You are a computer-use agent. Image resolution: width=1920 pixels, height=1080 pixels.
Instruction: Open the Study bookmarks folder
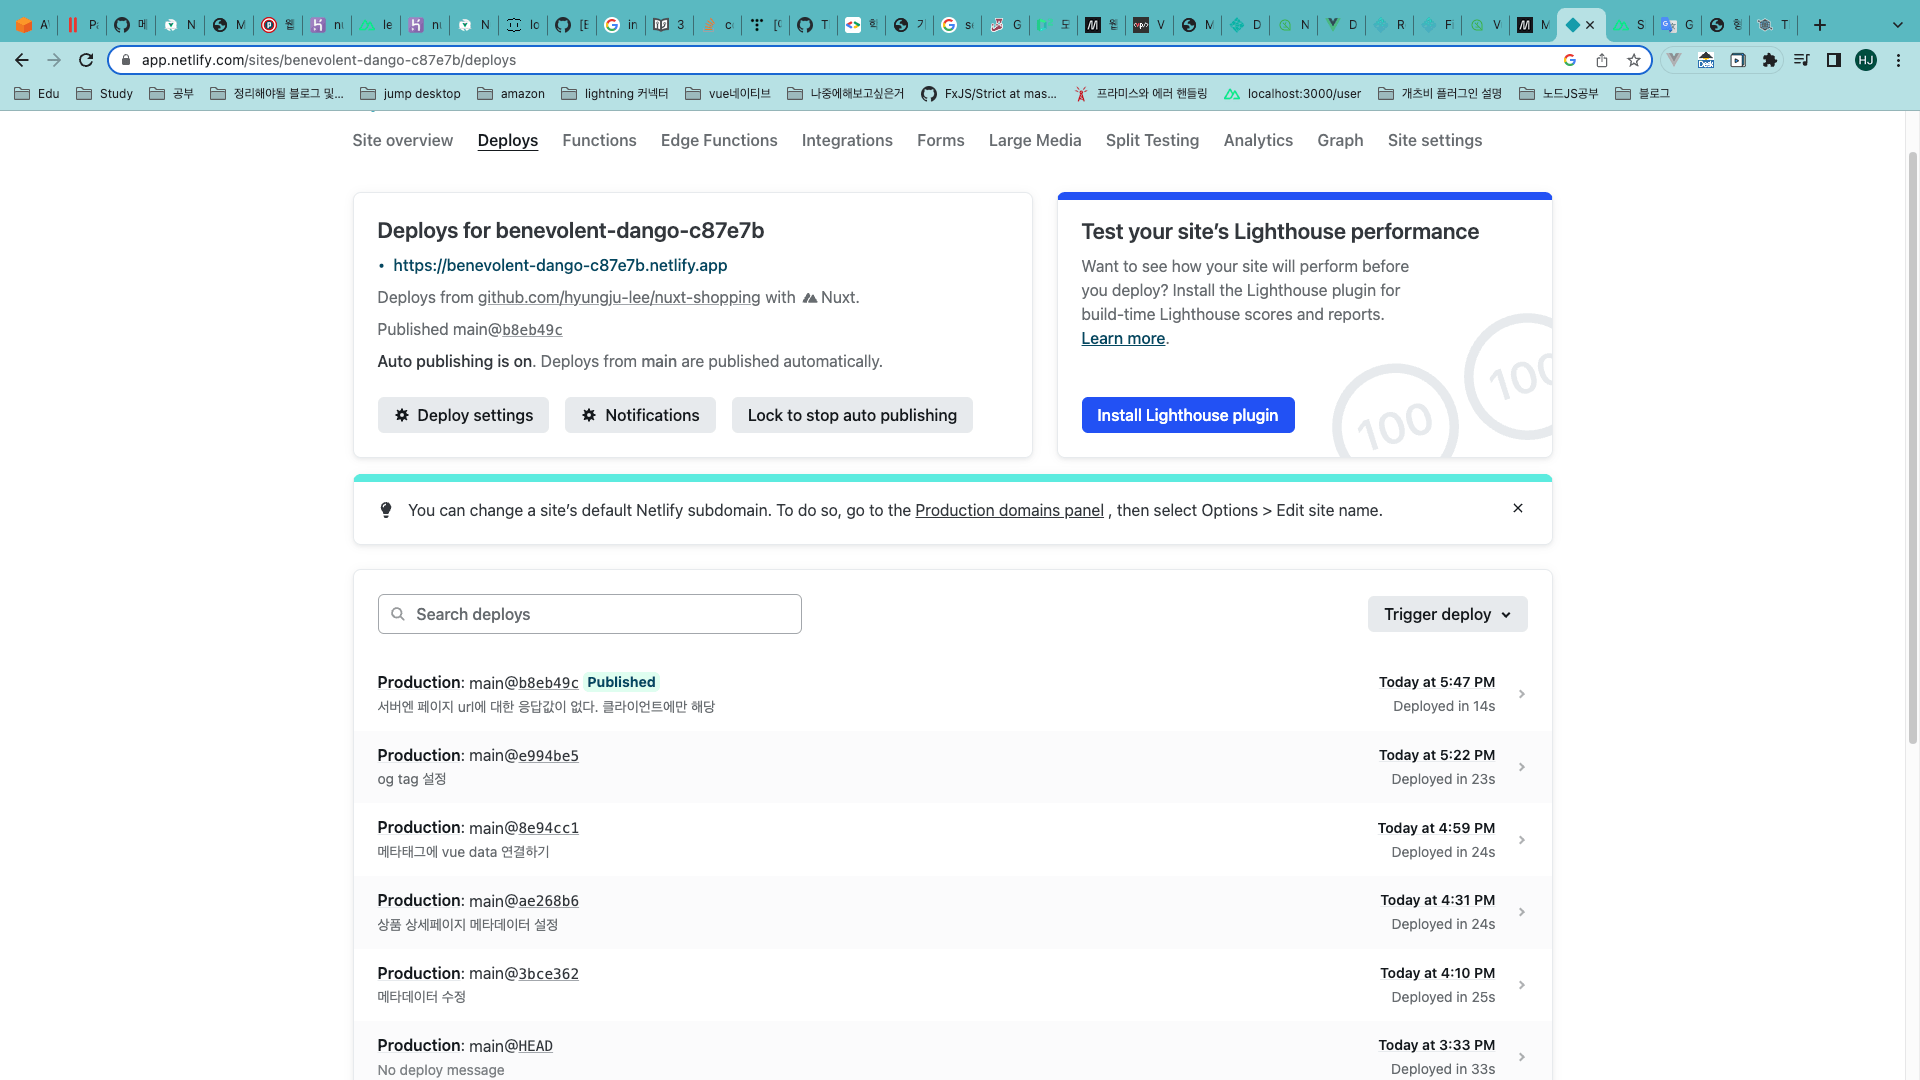pos(105,94)
